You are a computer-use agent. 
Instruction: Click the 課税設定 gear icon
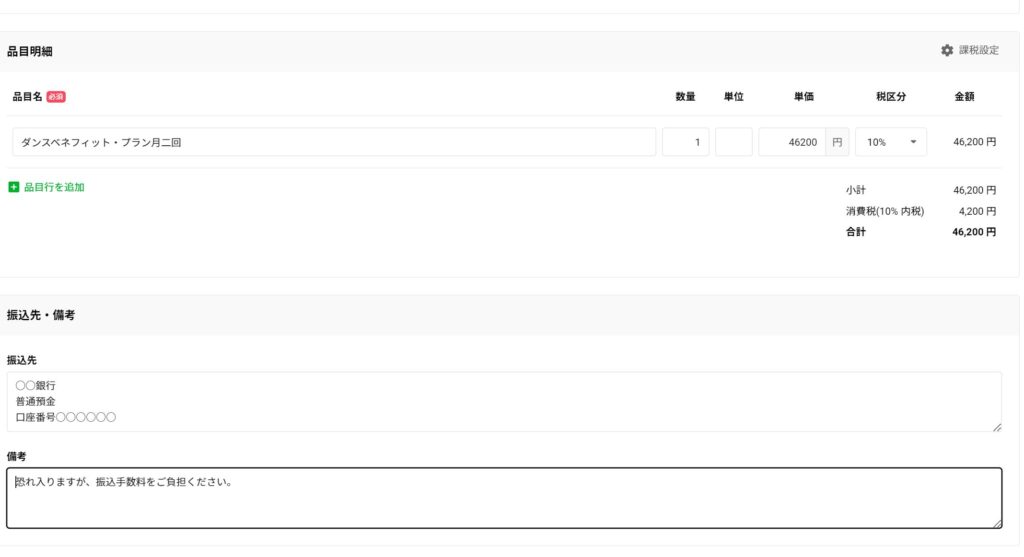(947, 50)
